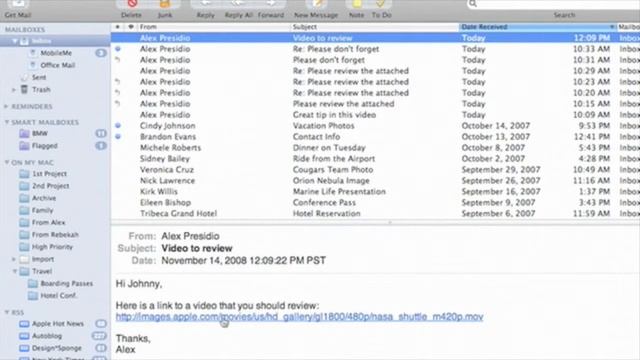Select Brandon Evans' Contact Info message

(x=376, y=137)
